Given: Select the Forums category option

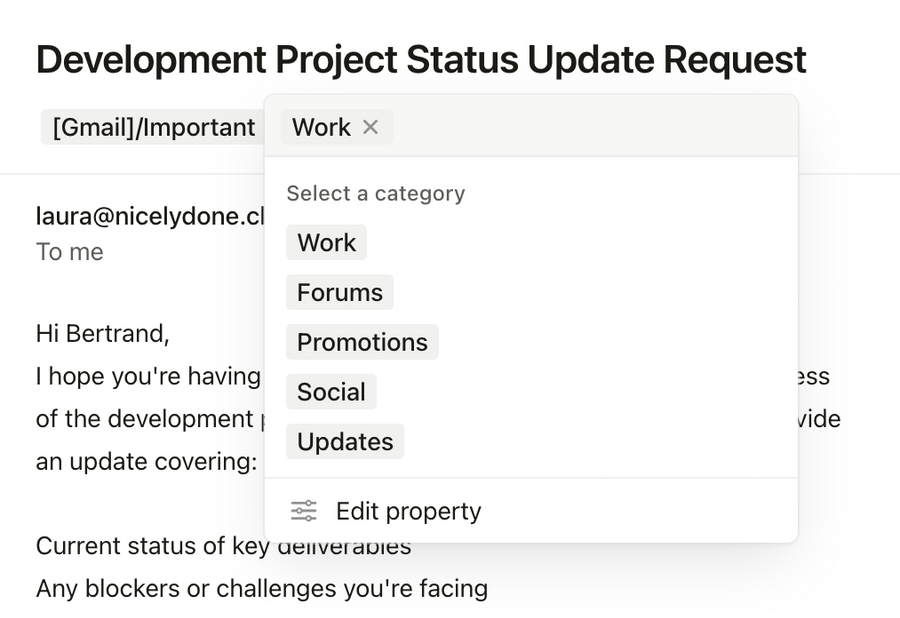Looking at the screenshot, I should pos(339,292).
